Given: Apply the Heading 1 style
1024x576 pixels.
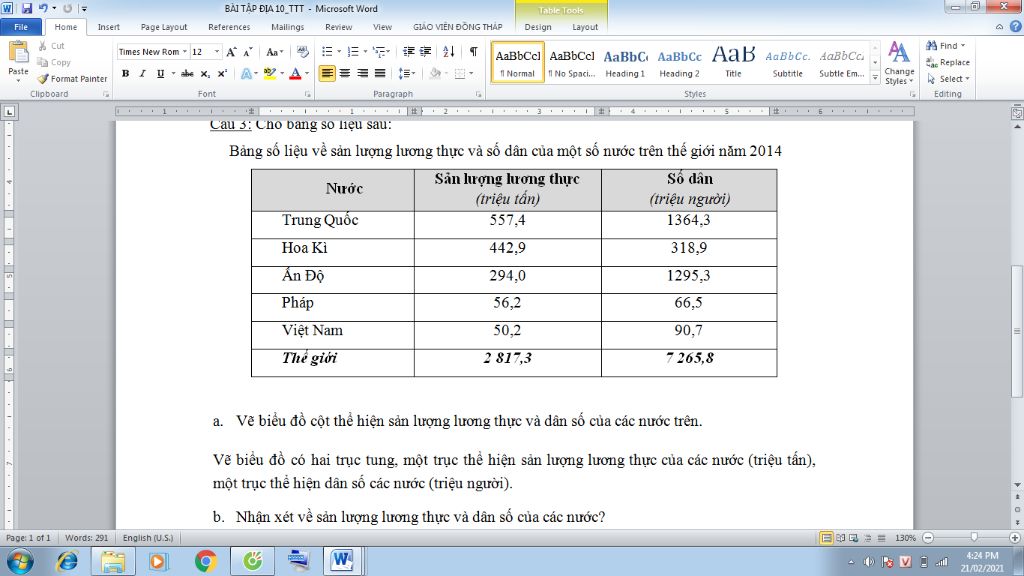Looking at the screenshot, I should [x=625, y=63].
